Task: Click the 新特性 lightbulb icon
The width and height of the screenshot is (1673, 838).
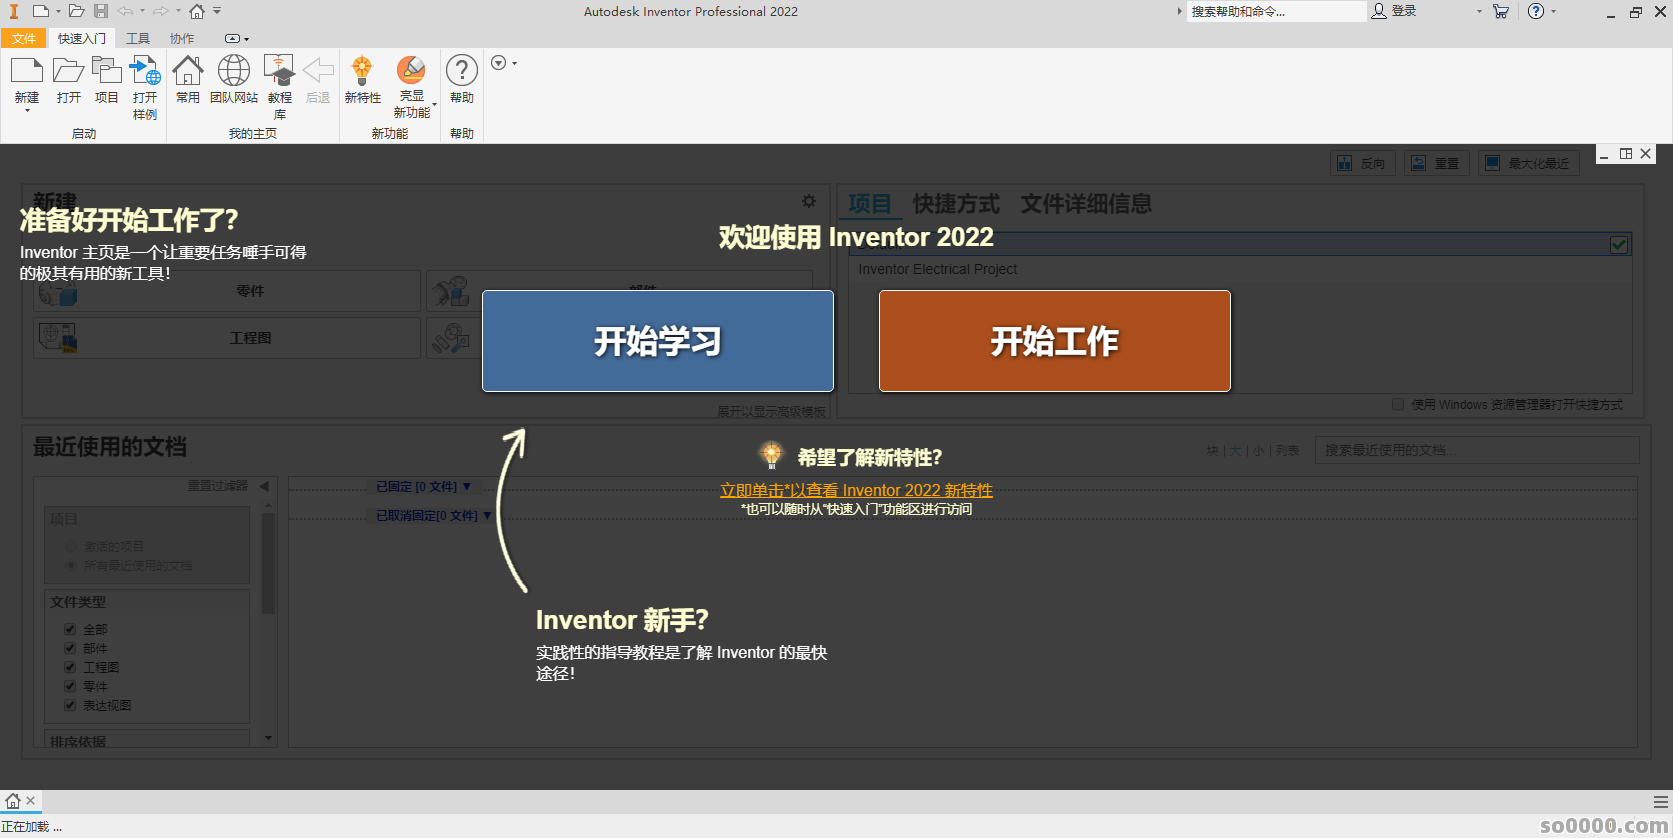Action: (362, 72)
